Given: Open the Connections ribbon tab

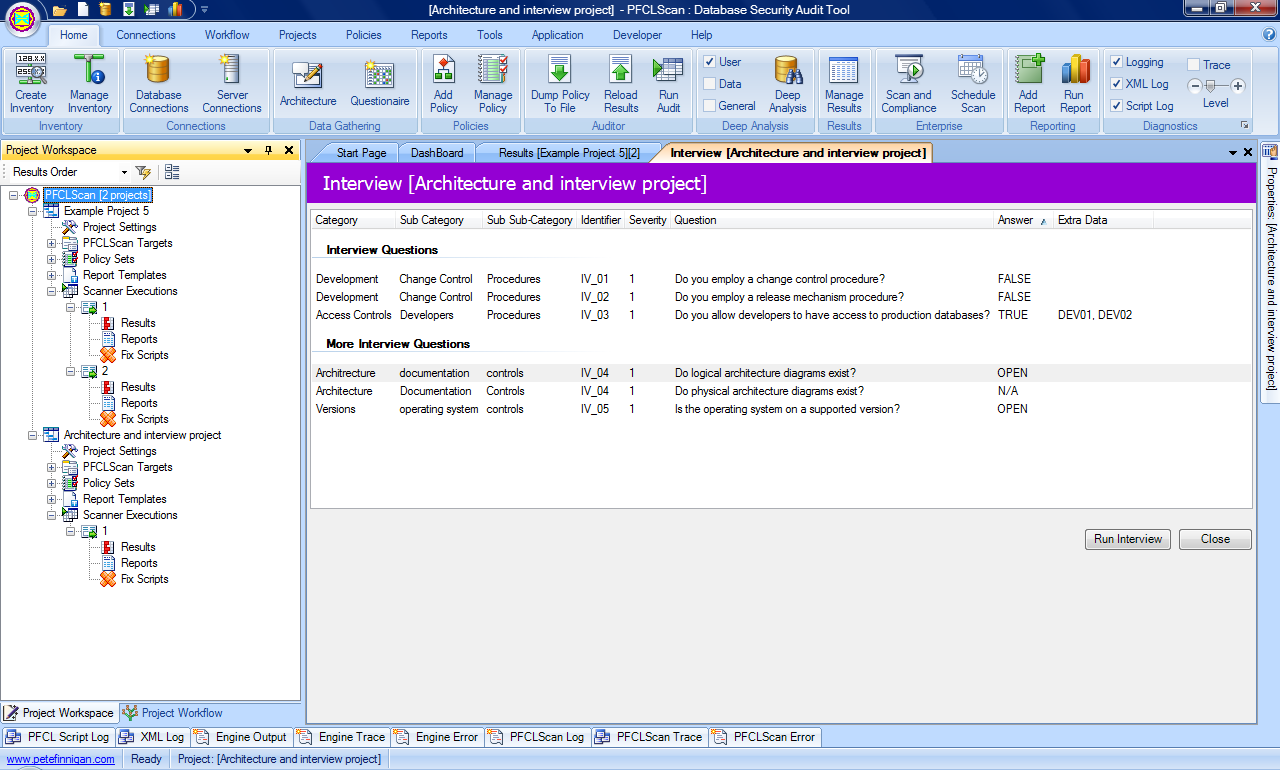Looking at the screenshot, I should (146, 35).
